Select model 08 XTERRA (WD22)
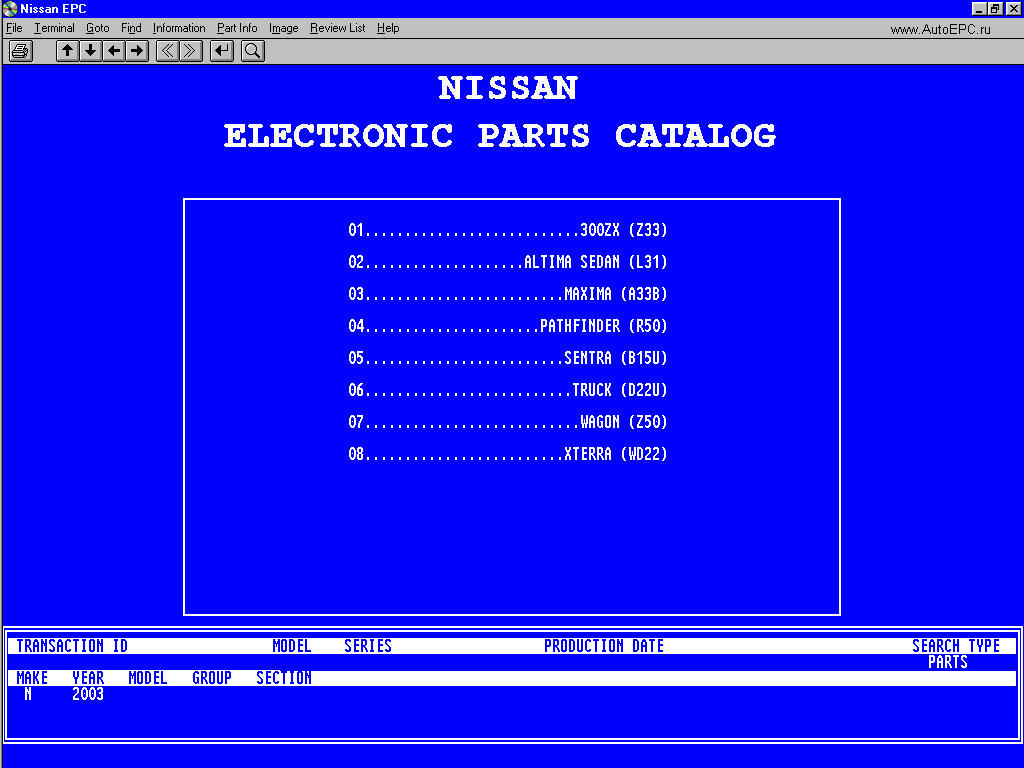Screen dimensions: 1024x768 click(507, 454)
